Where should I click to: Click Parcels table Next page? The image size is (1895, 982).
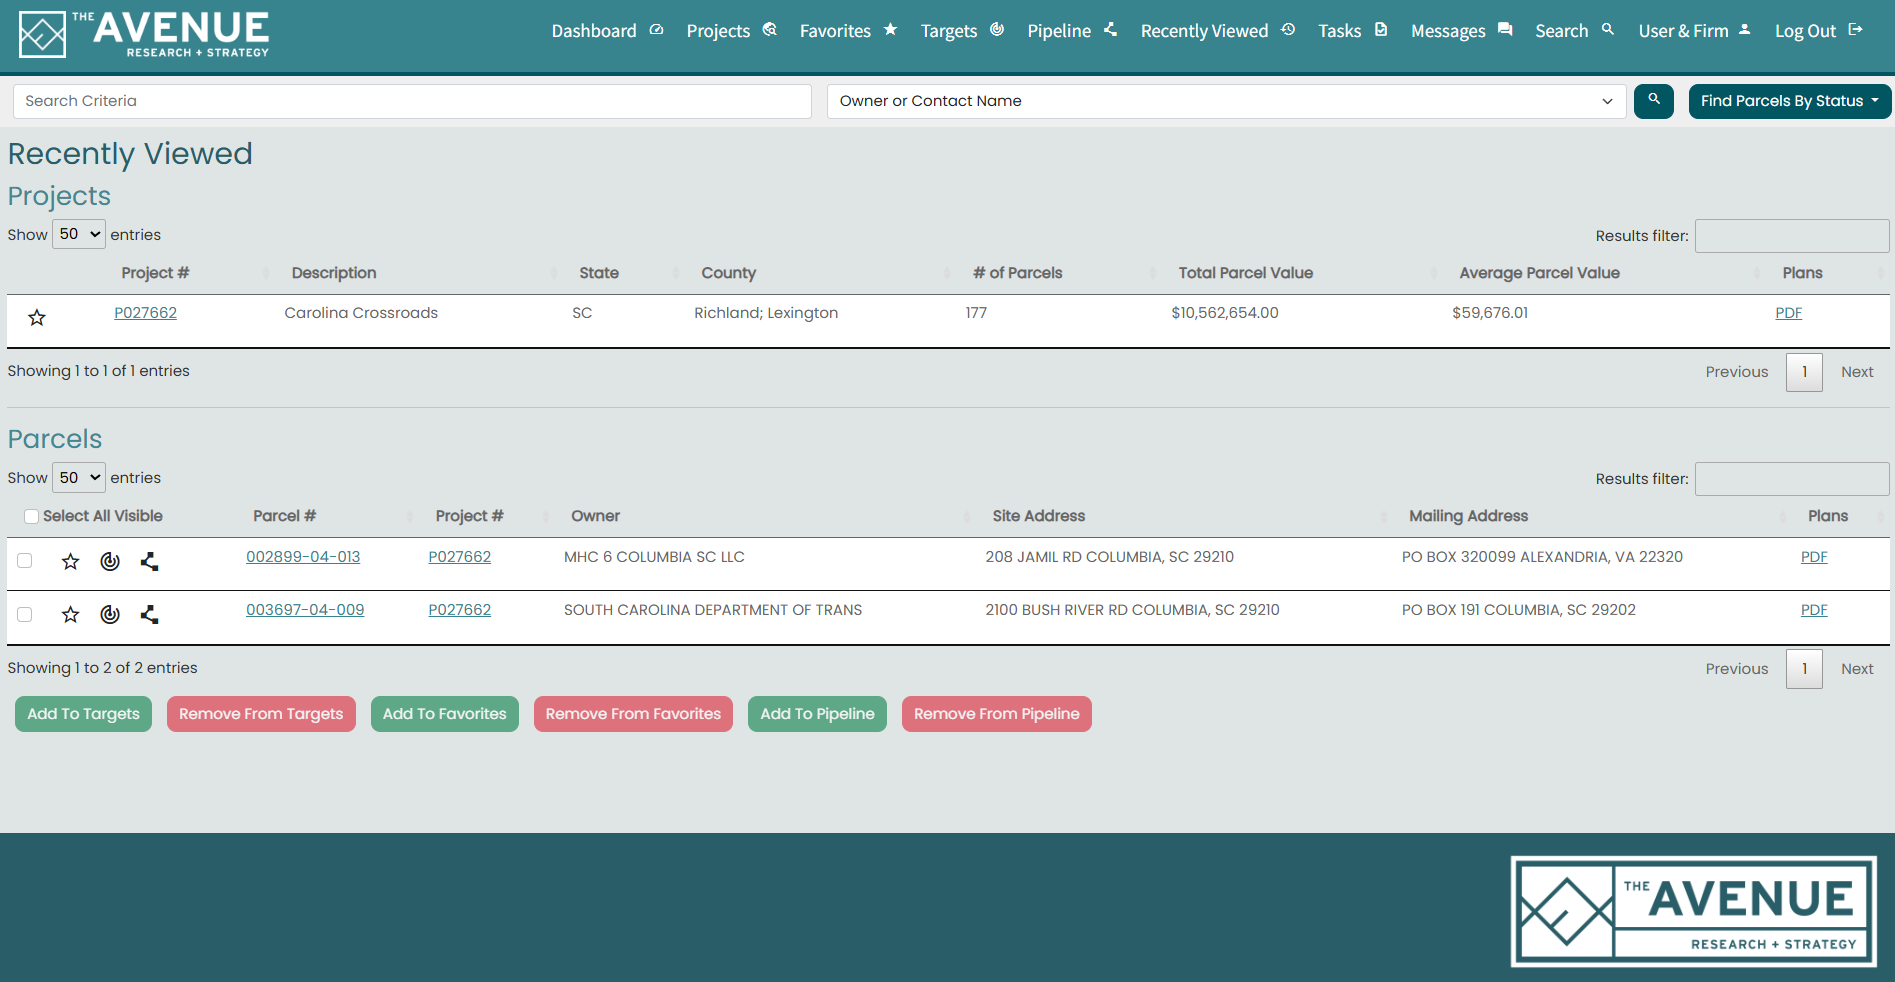click(1857, 669)
